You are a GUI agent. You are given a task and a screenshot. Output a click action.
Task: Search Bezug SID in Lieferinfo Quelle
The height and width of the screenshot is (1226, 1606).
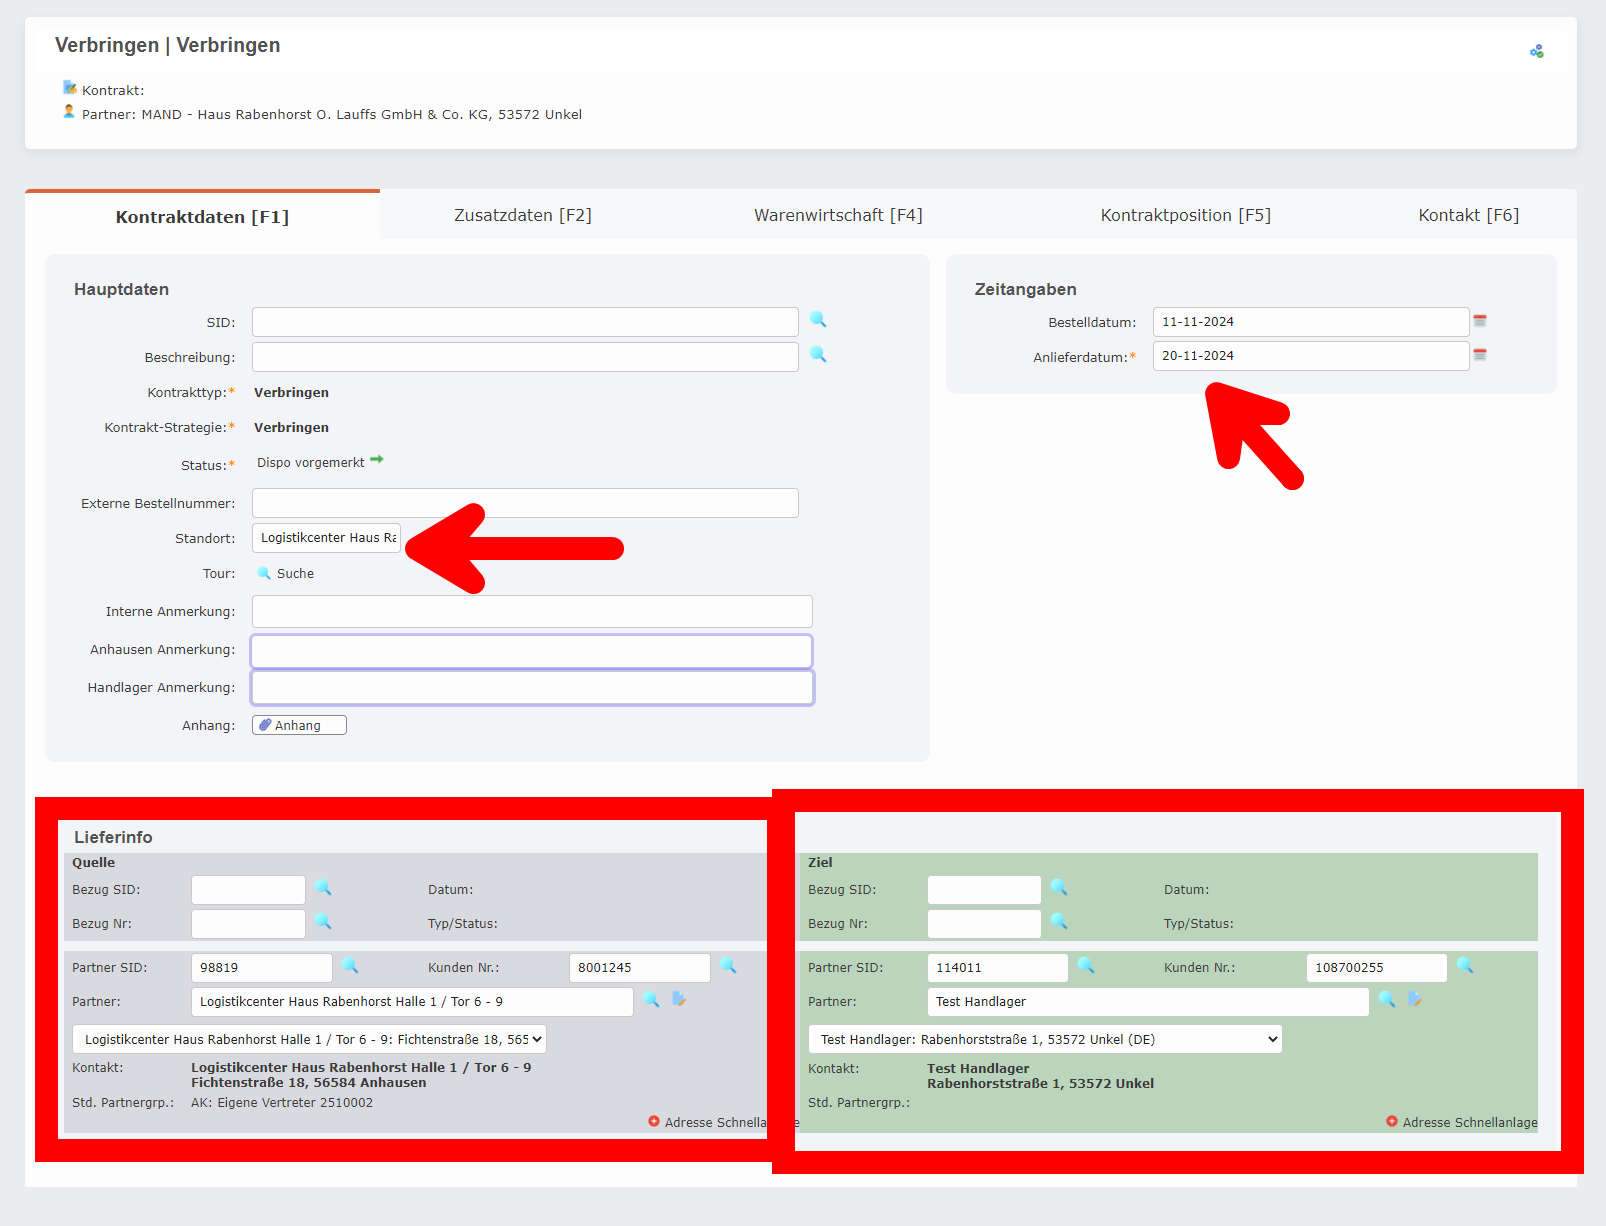pyautogui.click(x=323, y=889)
